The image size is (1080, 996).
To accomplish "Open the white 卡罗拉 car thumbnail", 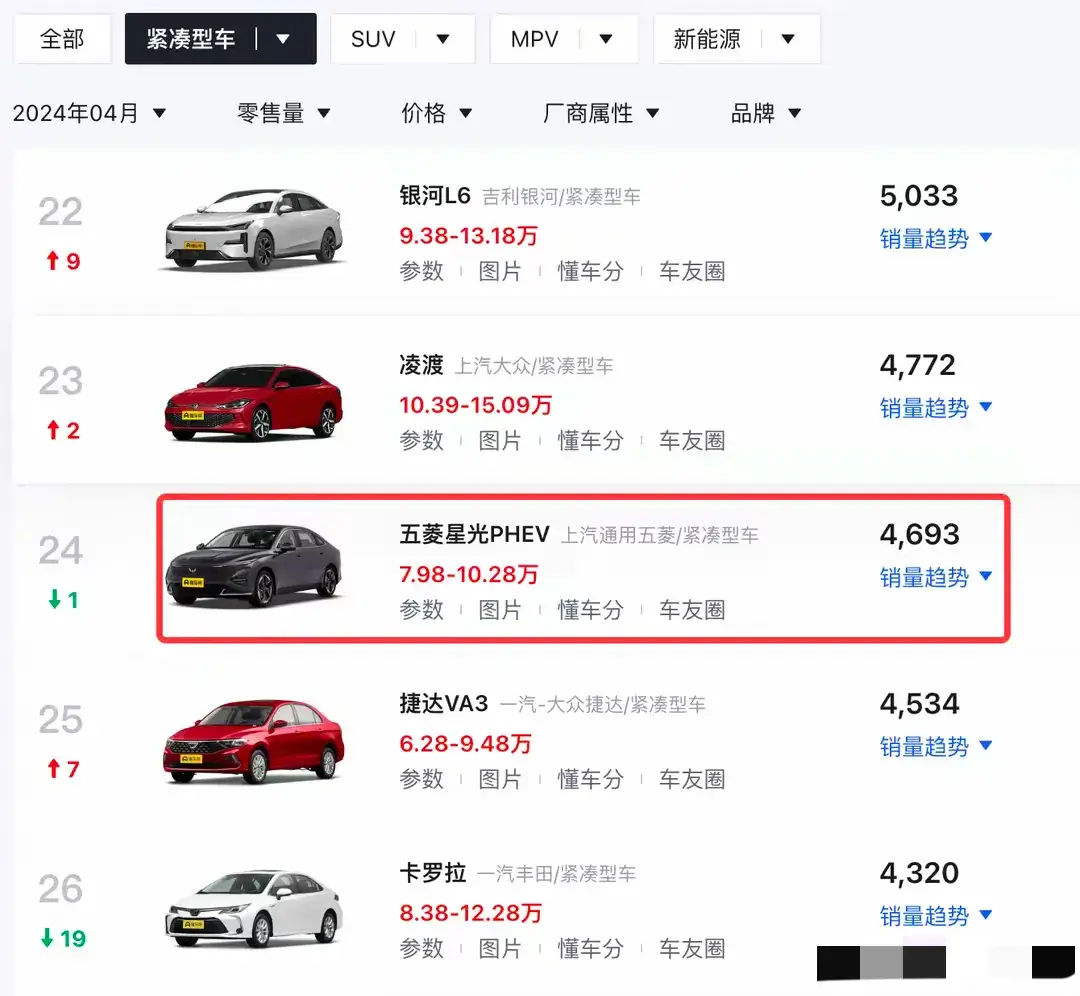I will tap(254, 908).
